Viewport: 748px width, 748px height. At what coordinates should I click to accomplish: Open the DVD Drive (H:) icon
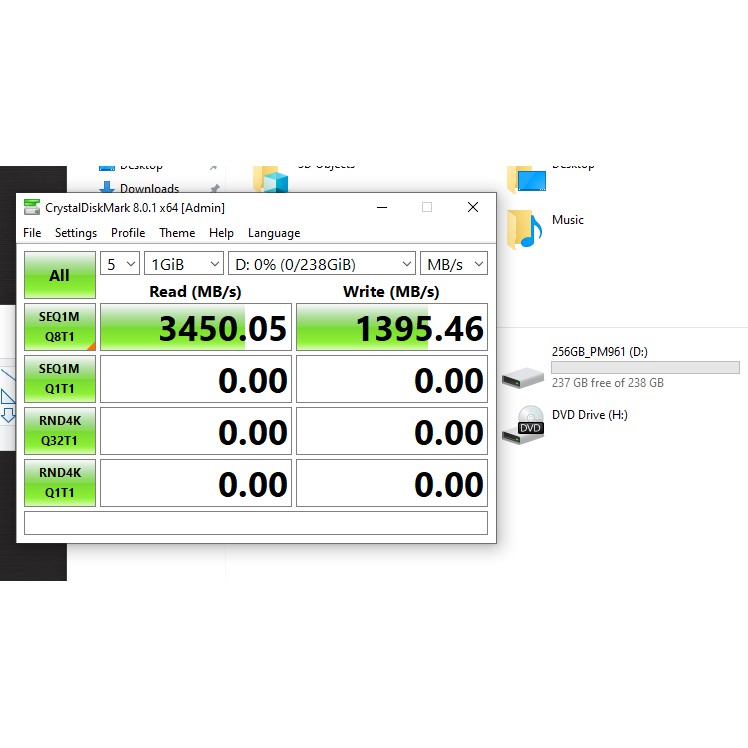point(528,422)
